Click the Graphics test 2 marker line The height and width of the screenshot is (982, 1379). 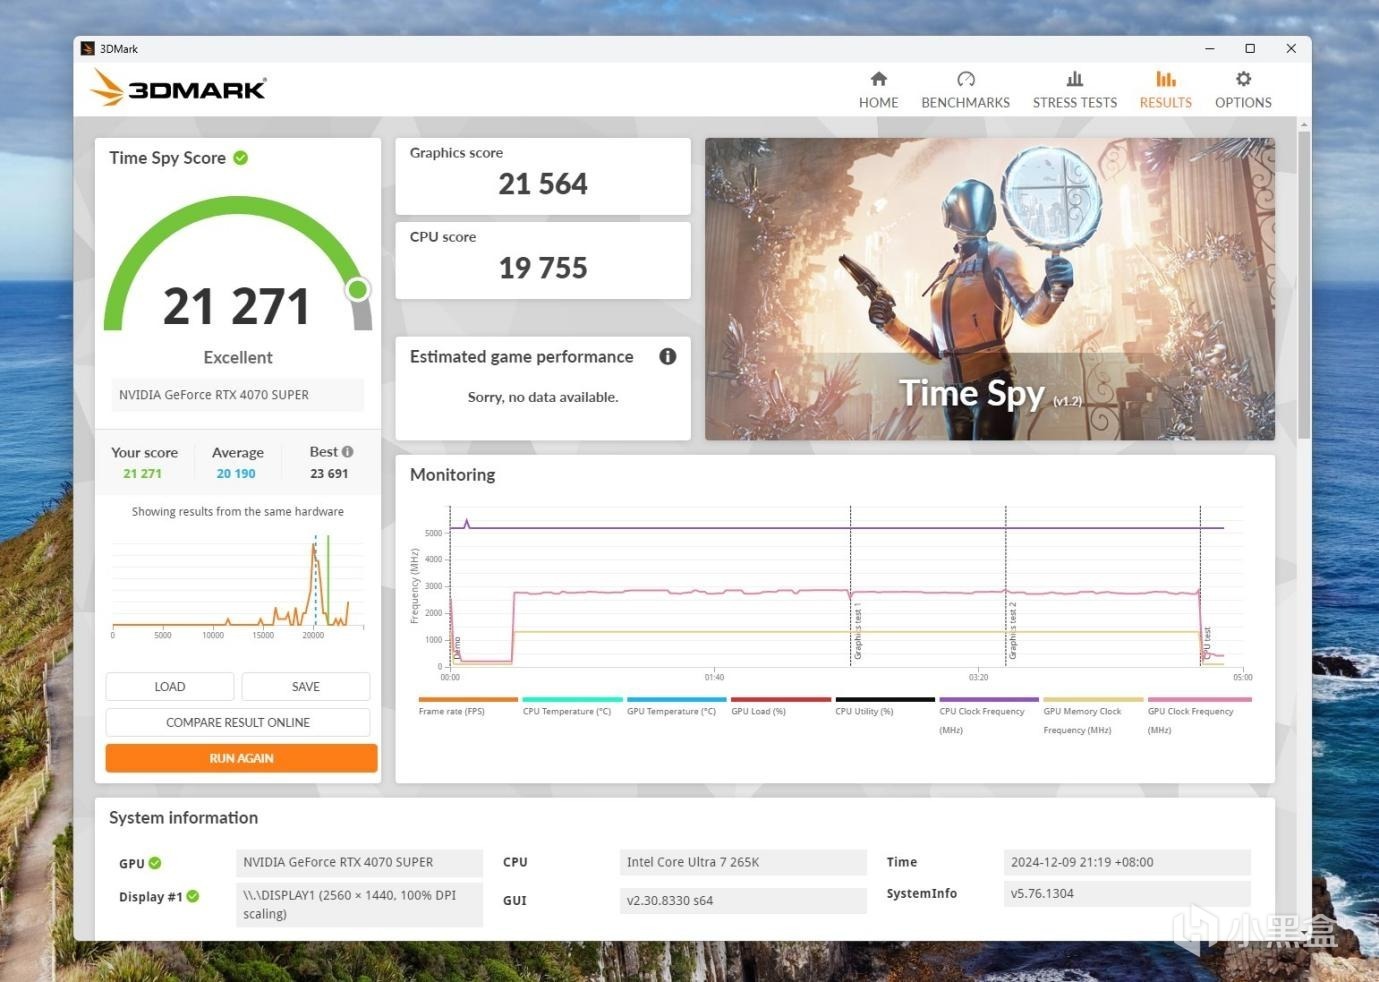tap(1006, 585)
